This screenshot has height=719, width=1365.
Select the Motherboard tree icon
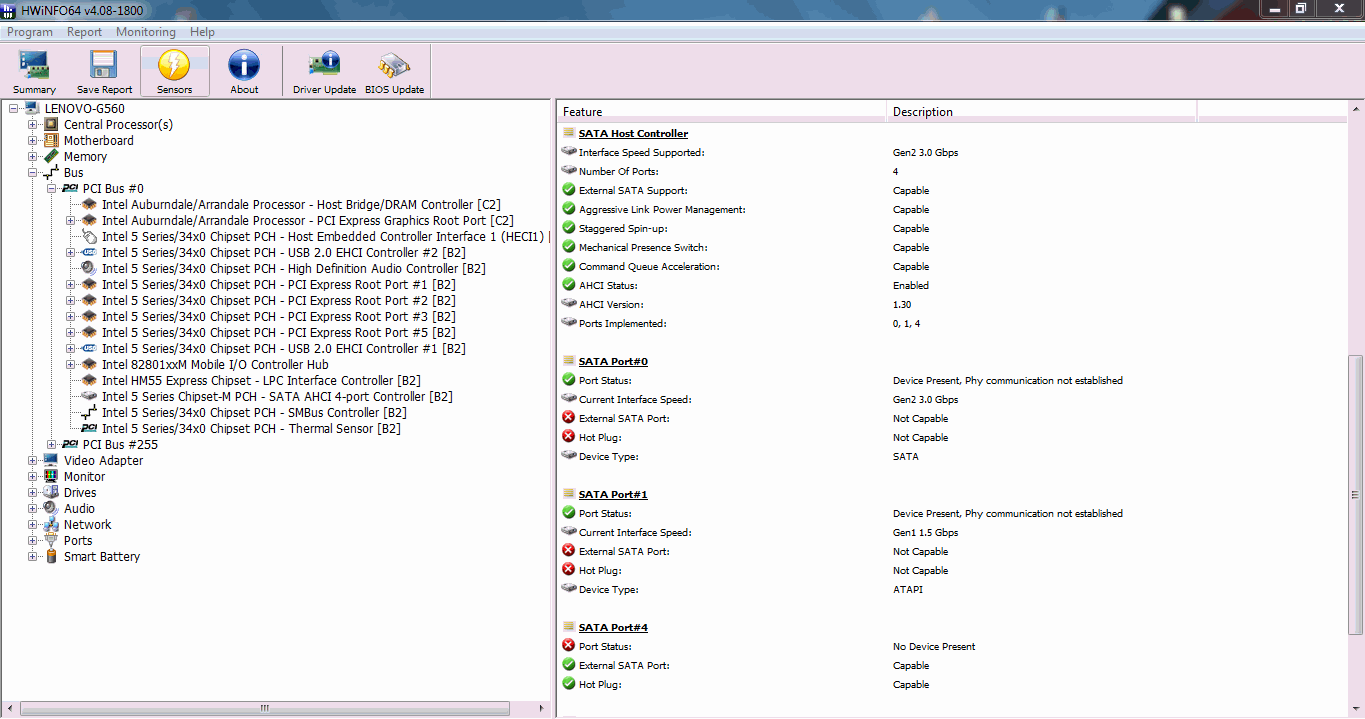pyautogui.click(x=51, y=141)
